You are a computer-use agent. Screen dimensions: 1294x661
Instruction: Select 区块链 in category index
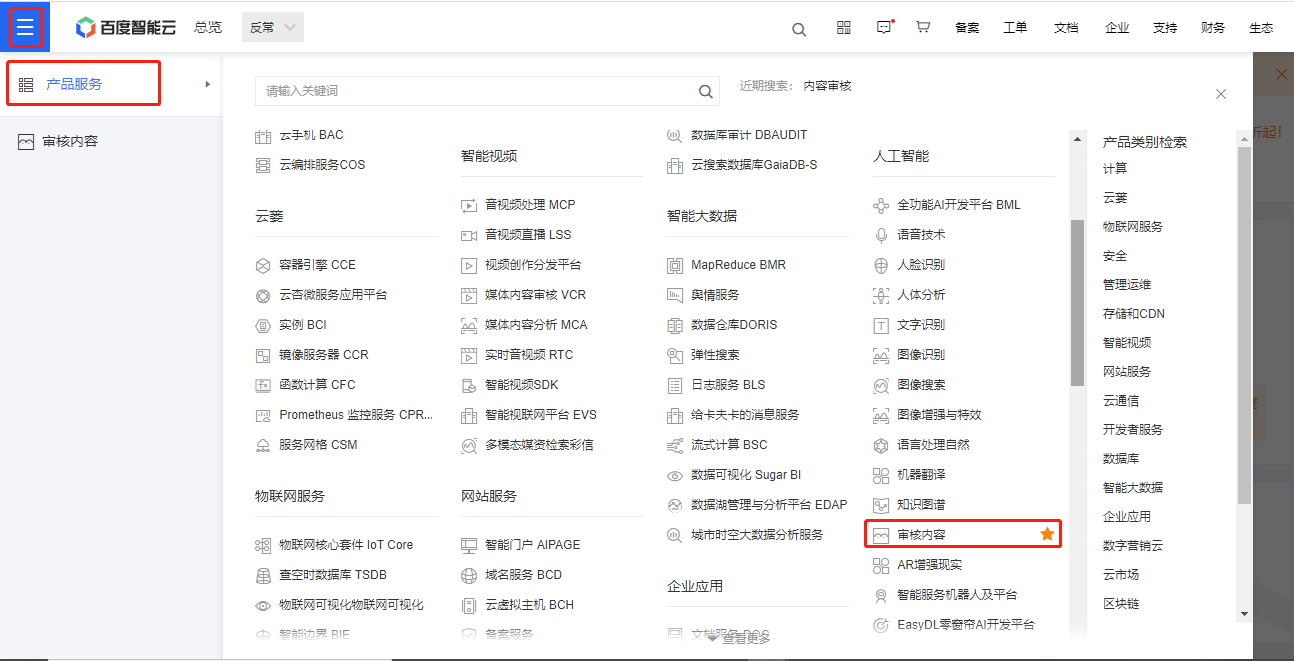point(1121,604)
